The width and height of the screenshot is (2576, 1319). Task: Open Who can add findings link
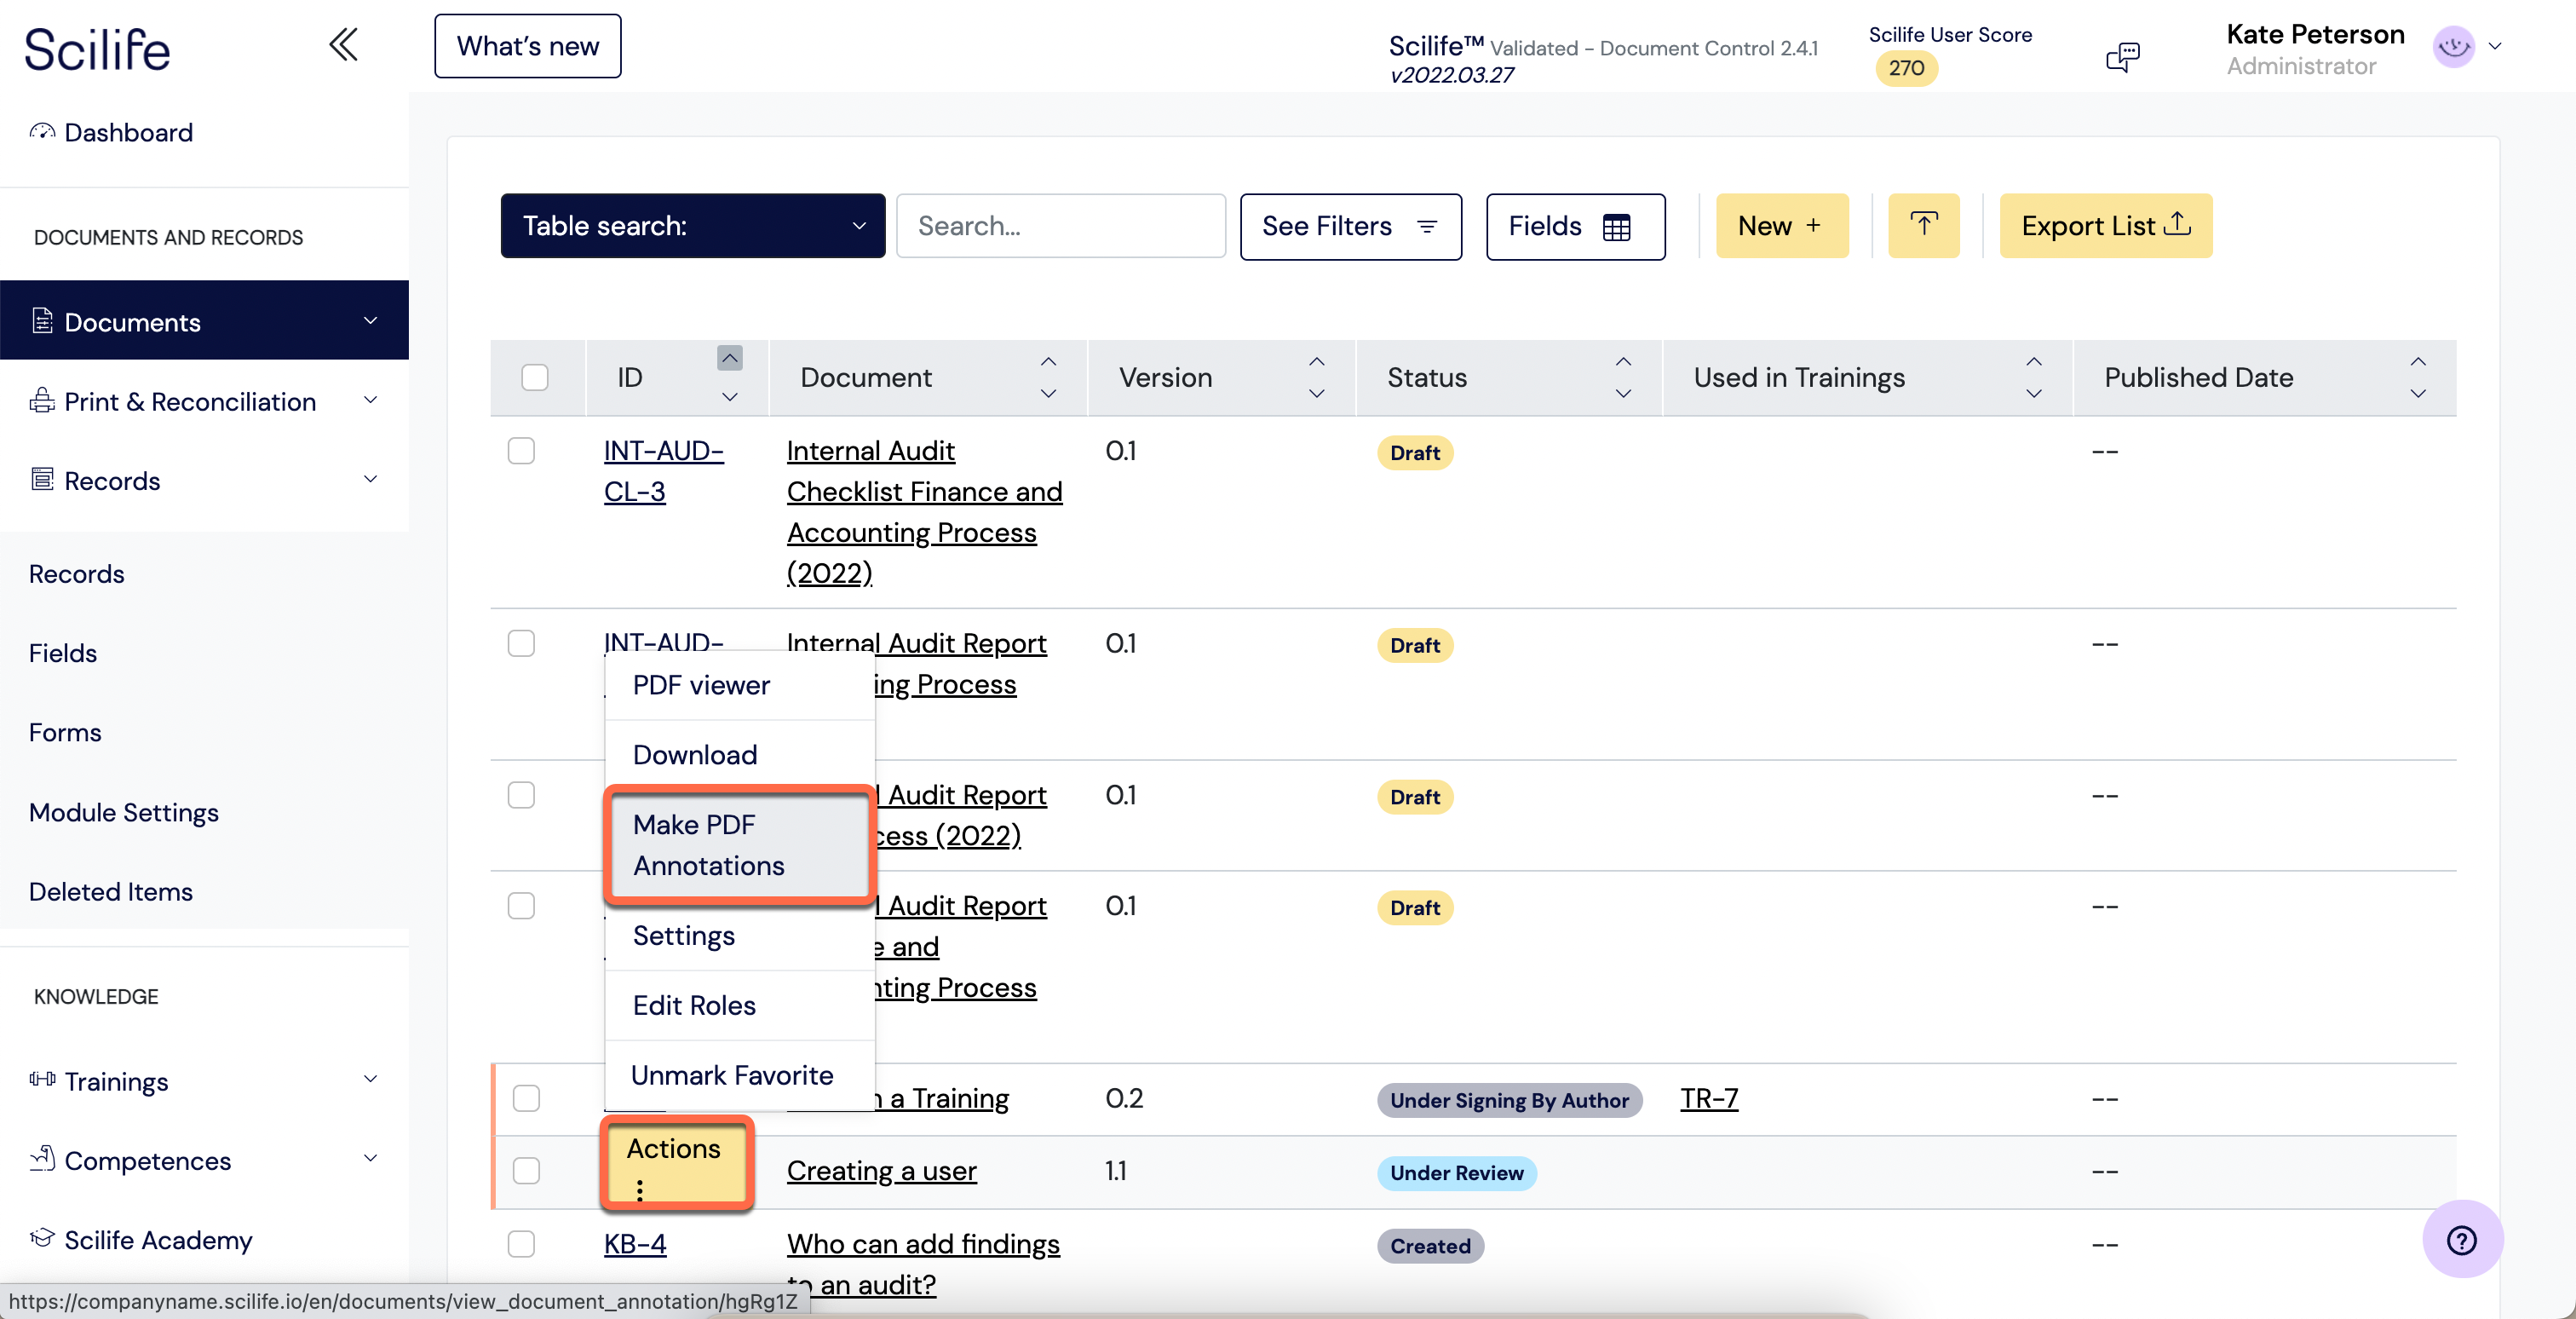tap(923, 1264)
